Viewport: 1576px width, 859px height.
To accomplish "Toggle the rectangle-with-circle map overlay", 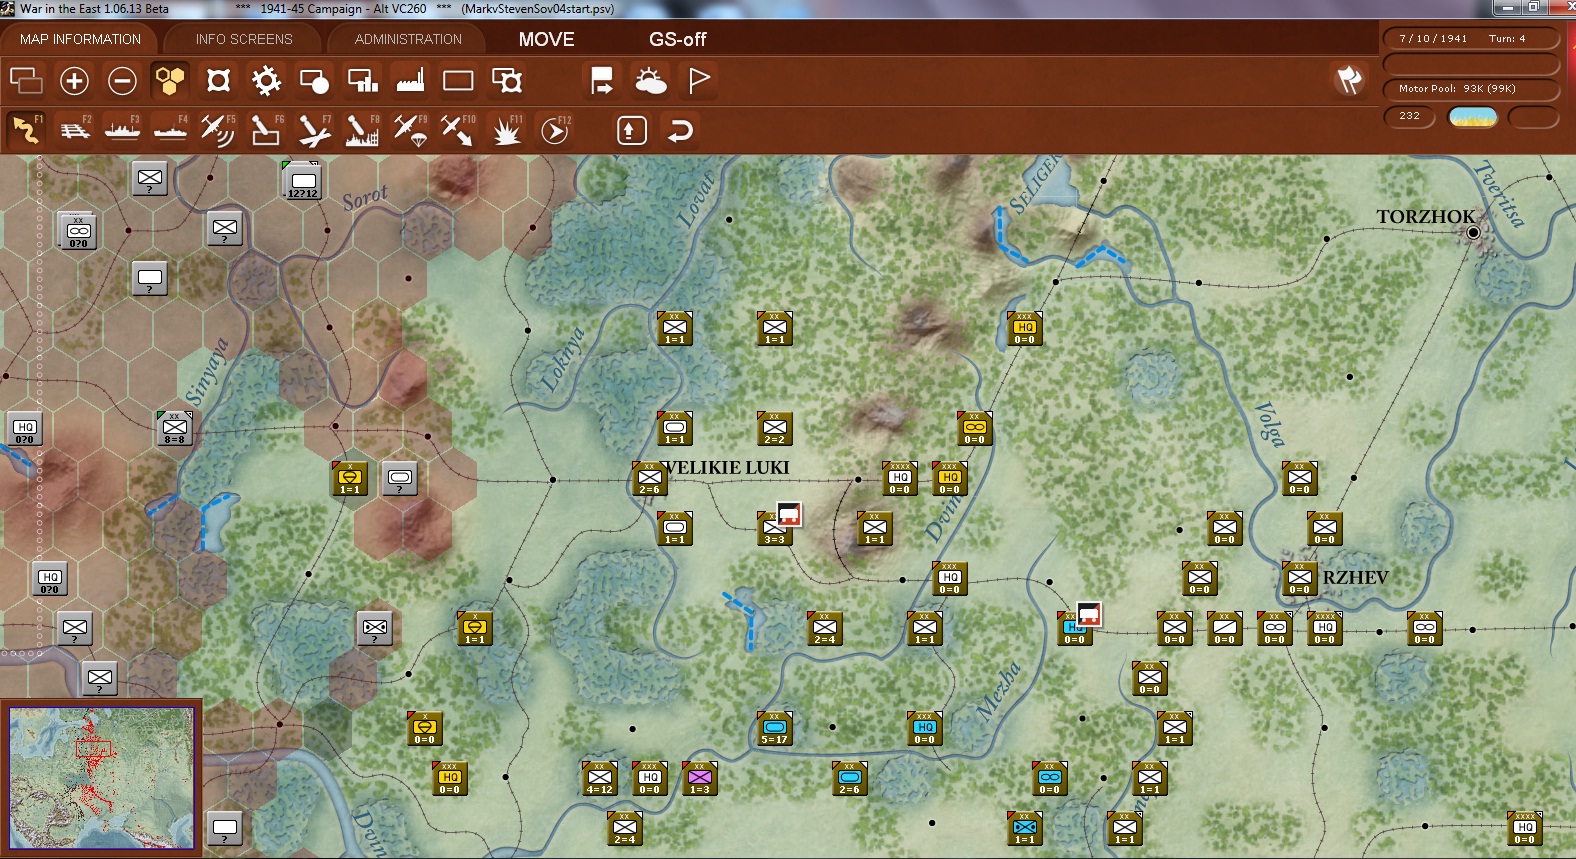I will click(x=314, y=80).
